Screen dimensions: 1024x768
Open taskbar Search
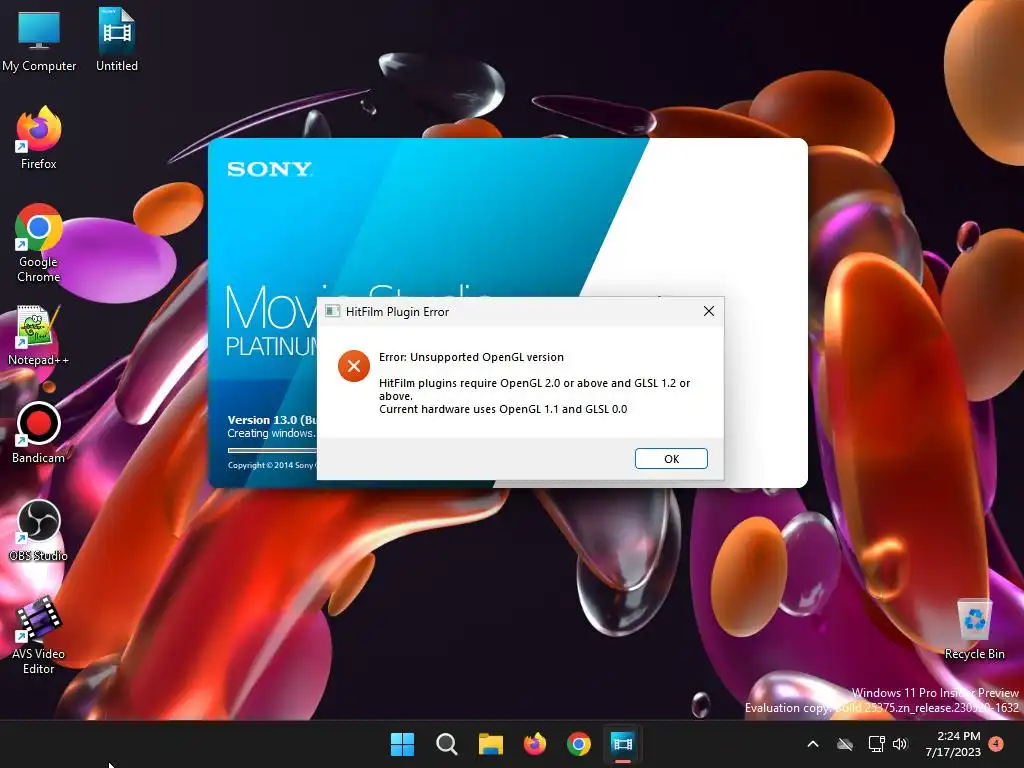point(447,744)
